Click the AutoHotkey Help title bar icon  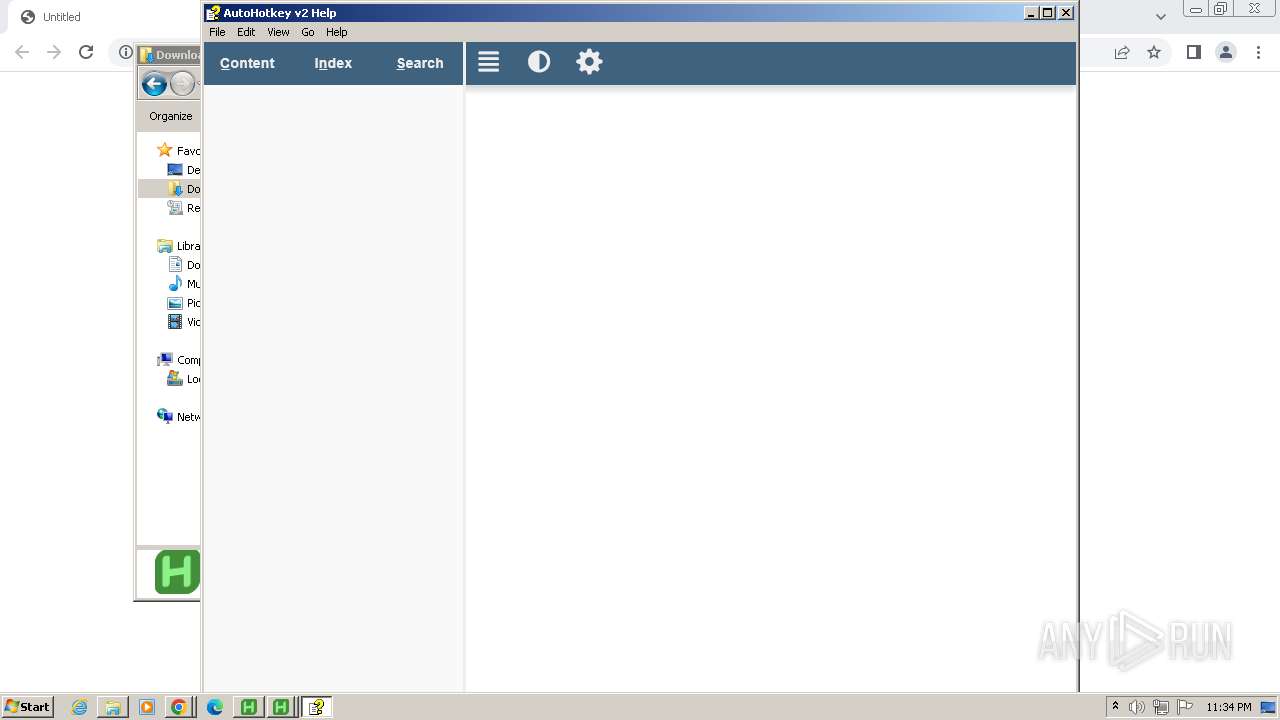point(213,13)
